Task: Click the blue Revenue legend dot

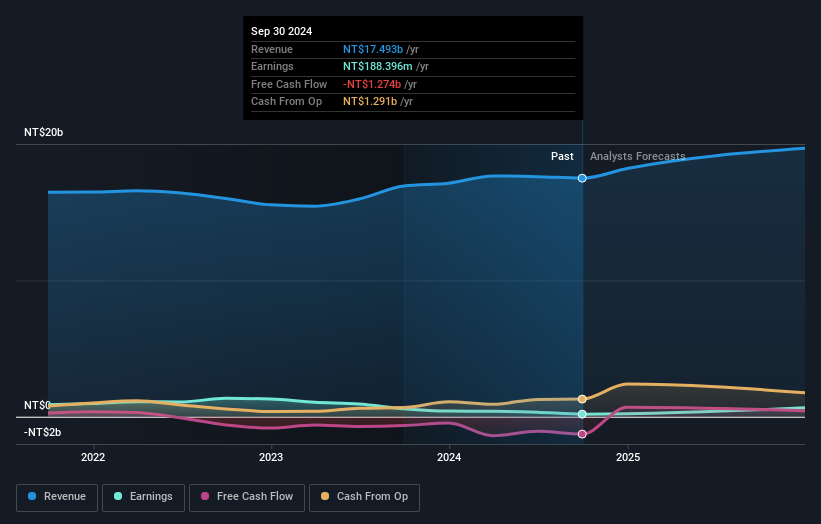Action: (32, 496)
